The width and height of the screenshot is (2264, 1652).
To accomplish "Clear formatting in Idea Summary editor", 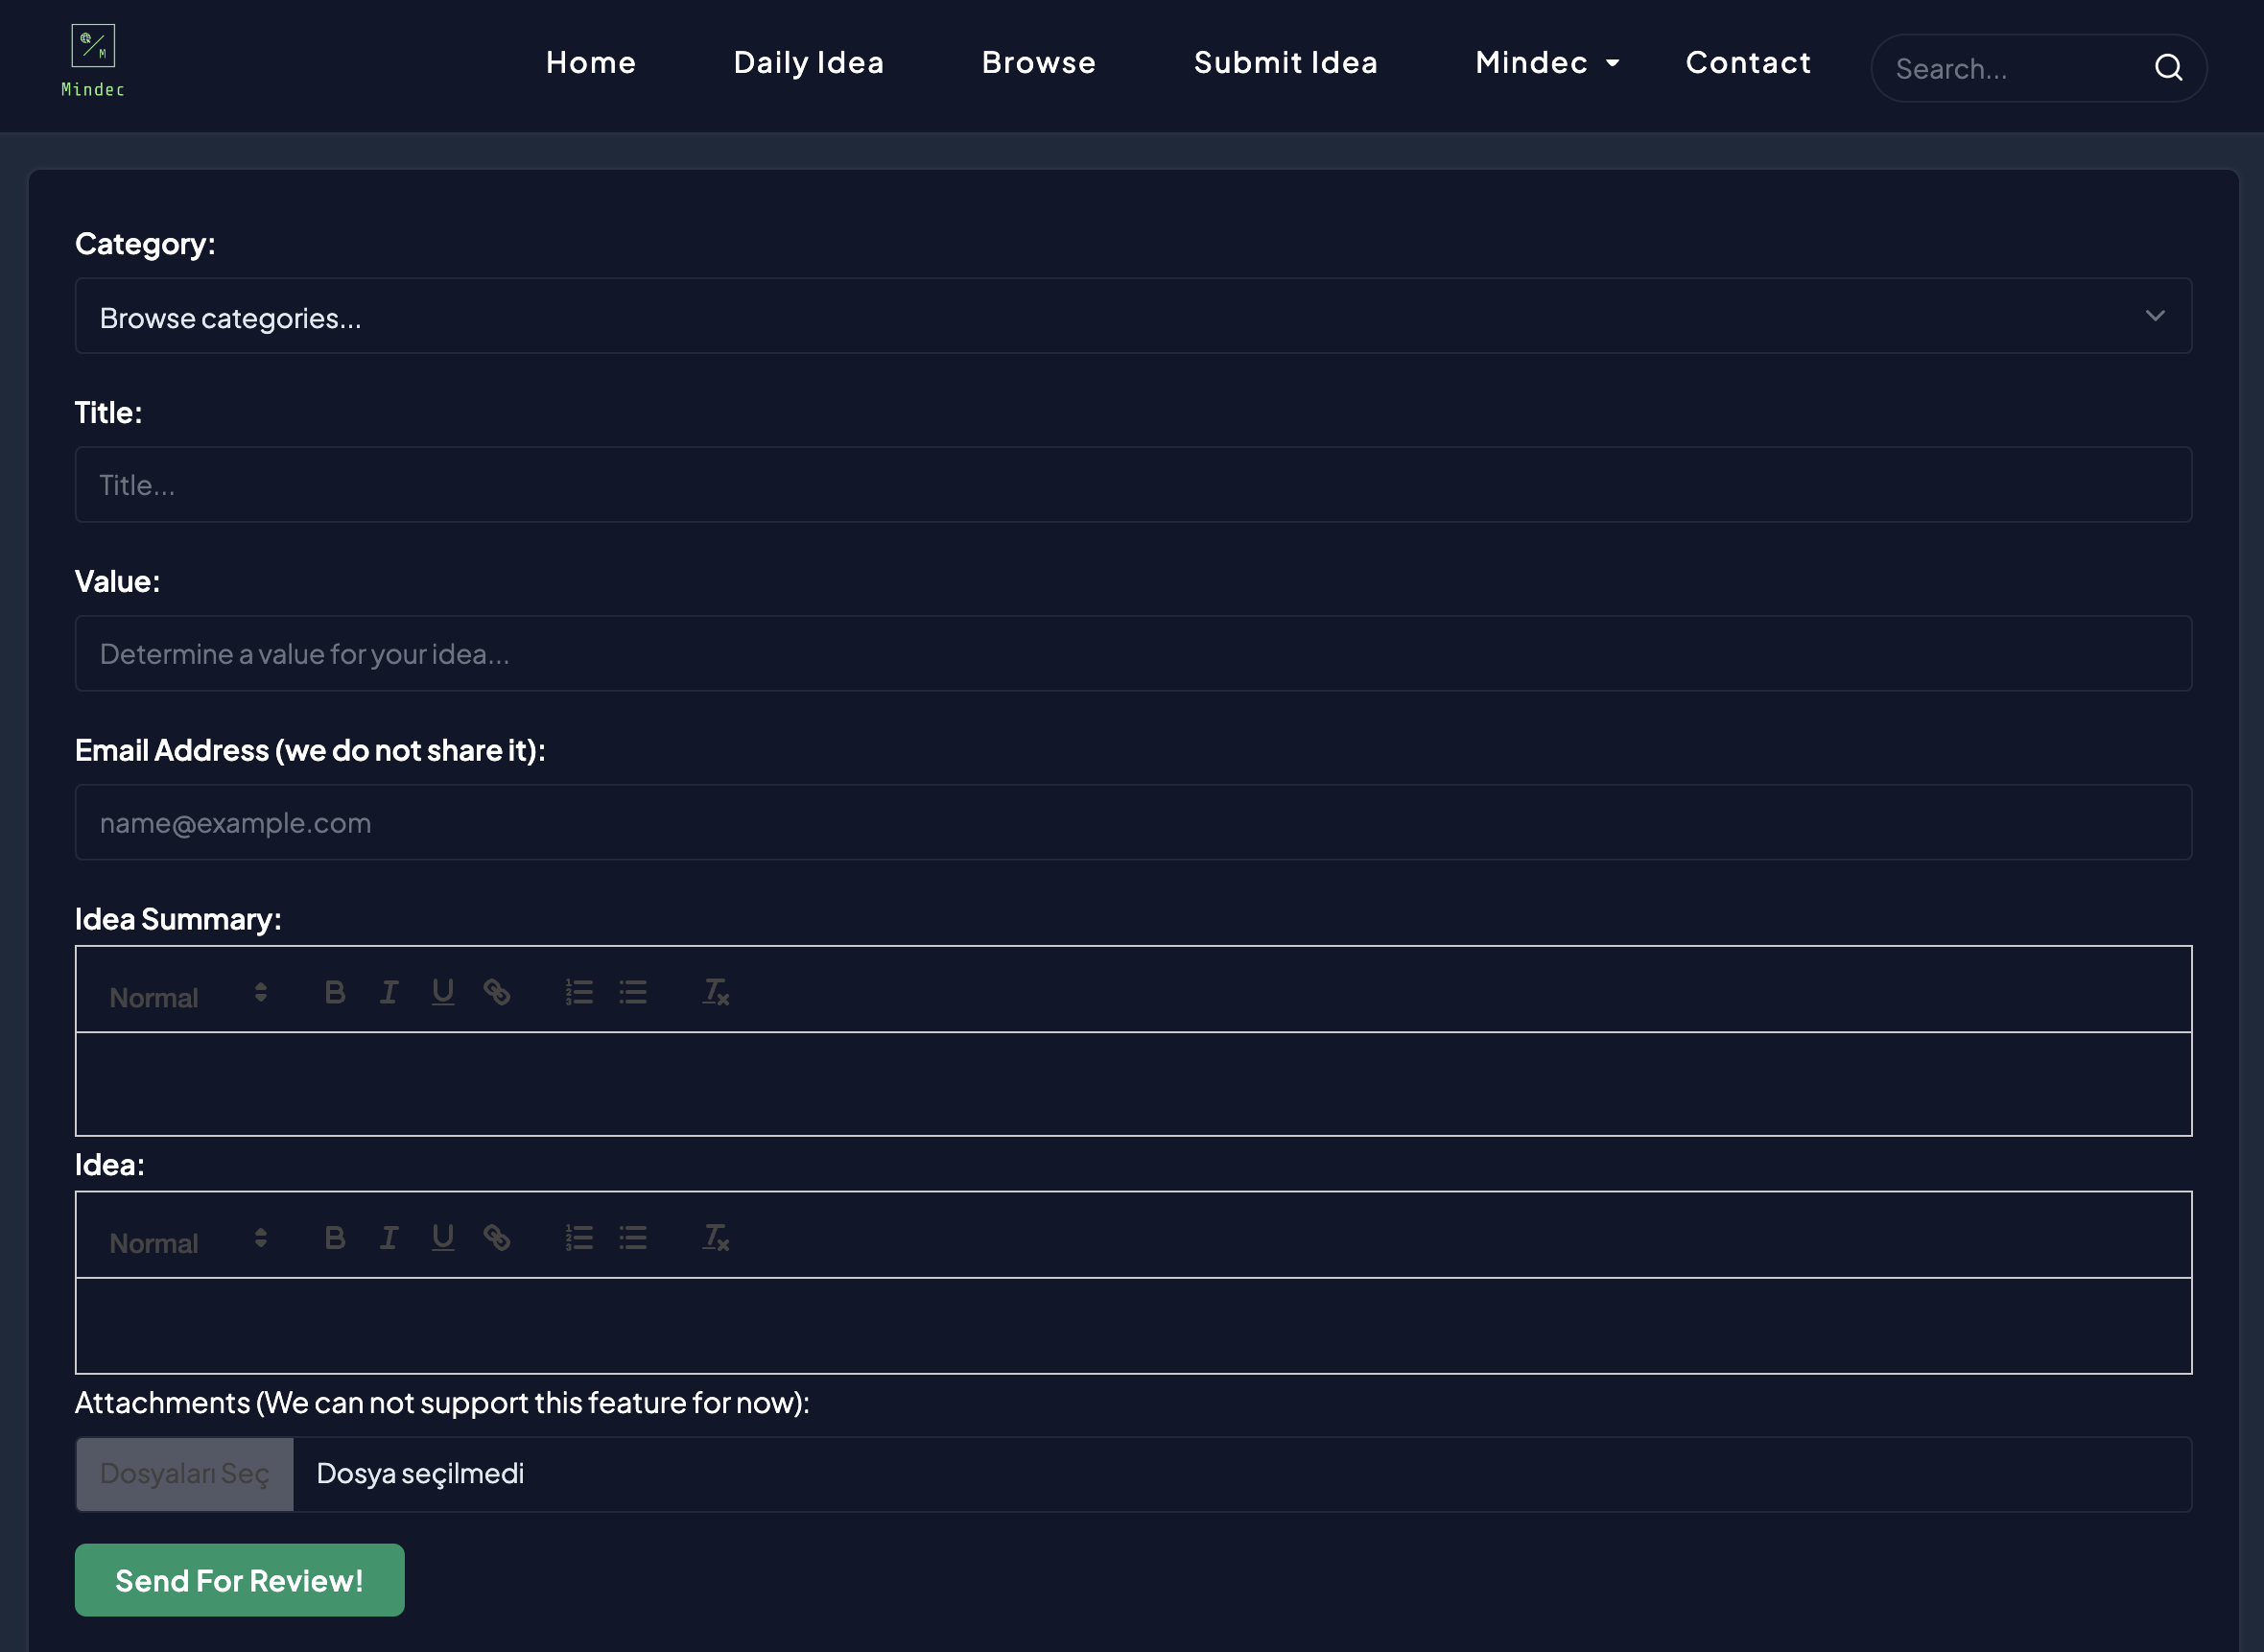I will pos(715,992).
